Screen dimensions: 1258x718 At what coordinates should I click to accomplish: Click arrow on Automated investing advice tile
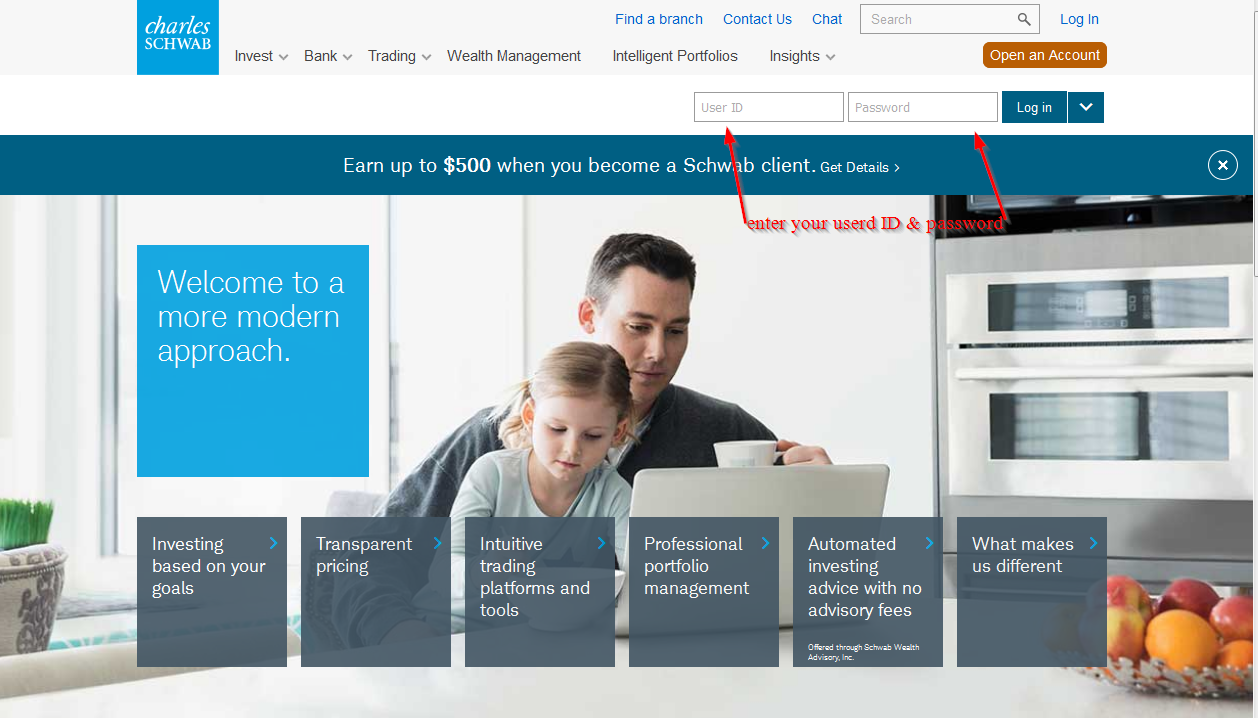(x=929, y=543)
